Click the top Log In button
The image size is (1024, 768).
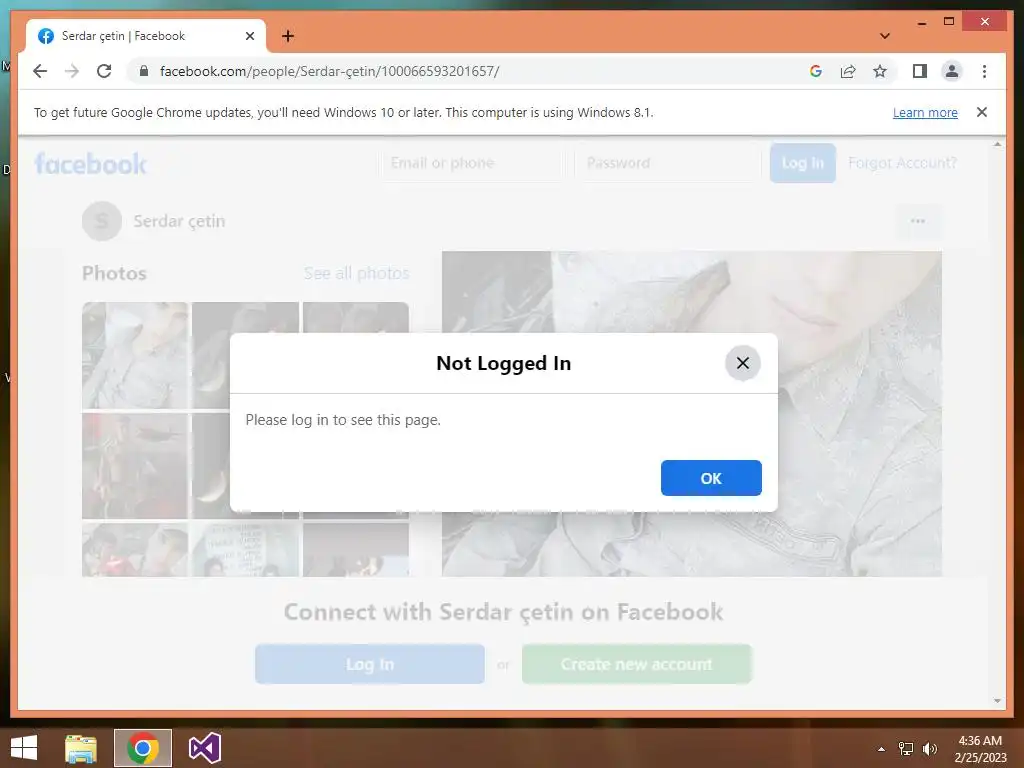(x=803, y=163)
